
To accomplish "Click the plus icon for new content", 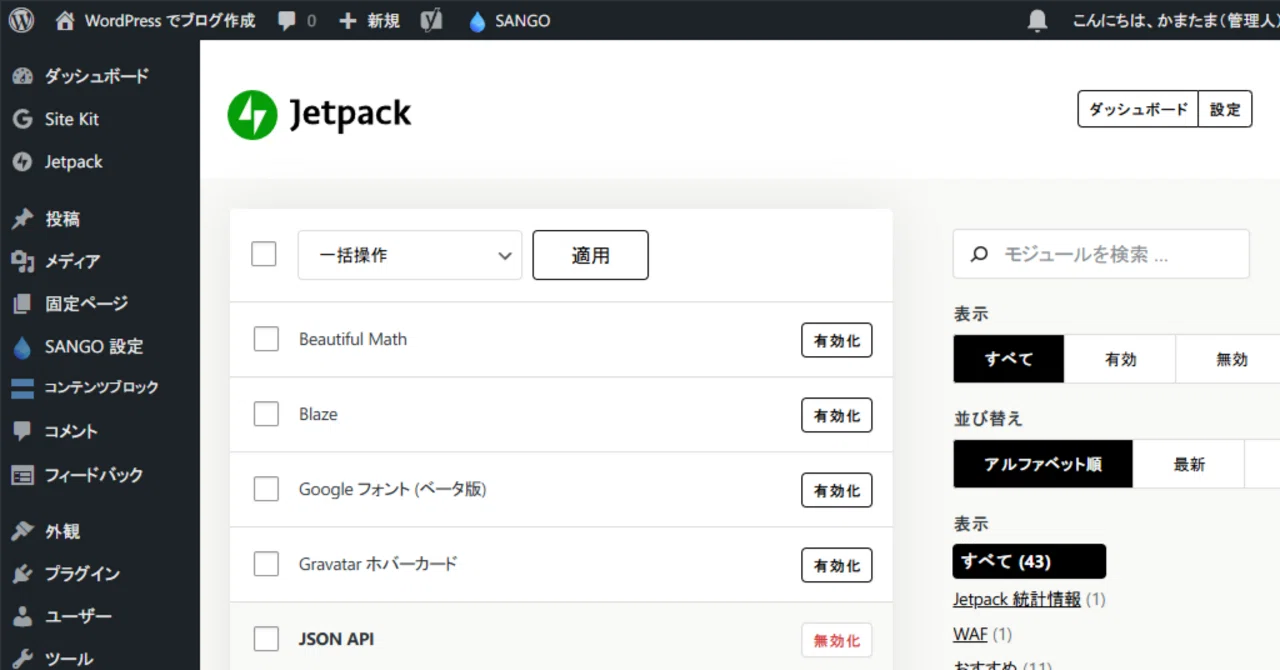I will pos(348,20).
